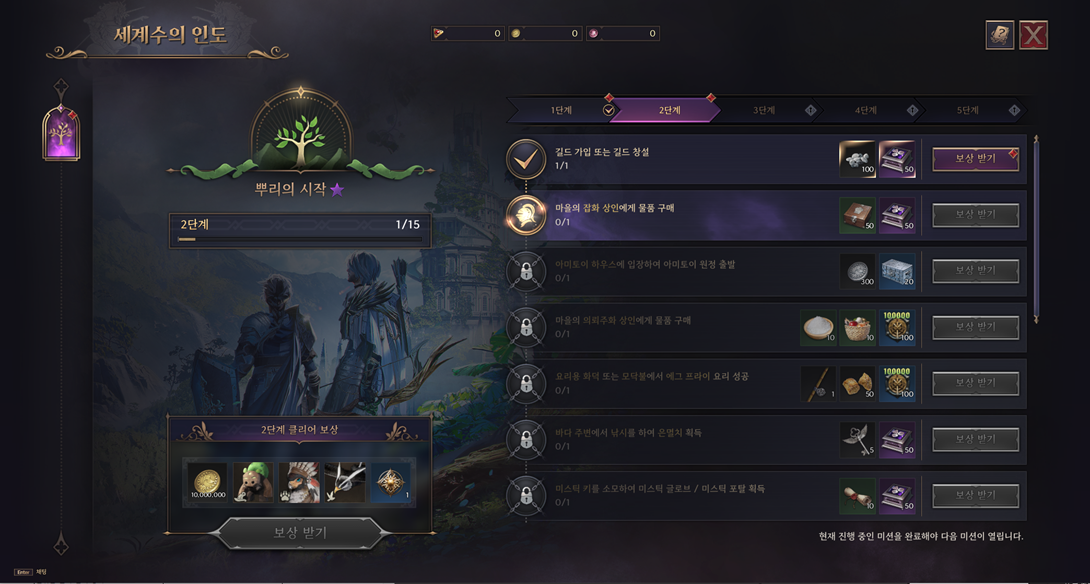
Task: Click the 2단계 progress bar 1/15
Action: (300, 231)
